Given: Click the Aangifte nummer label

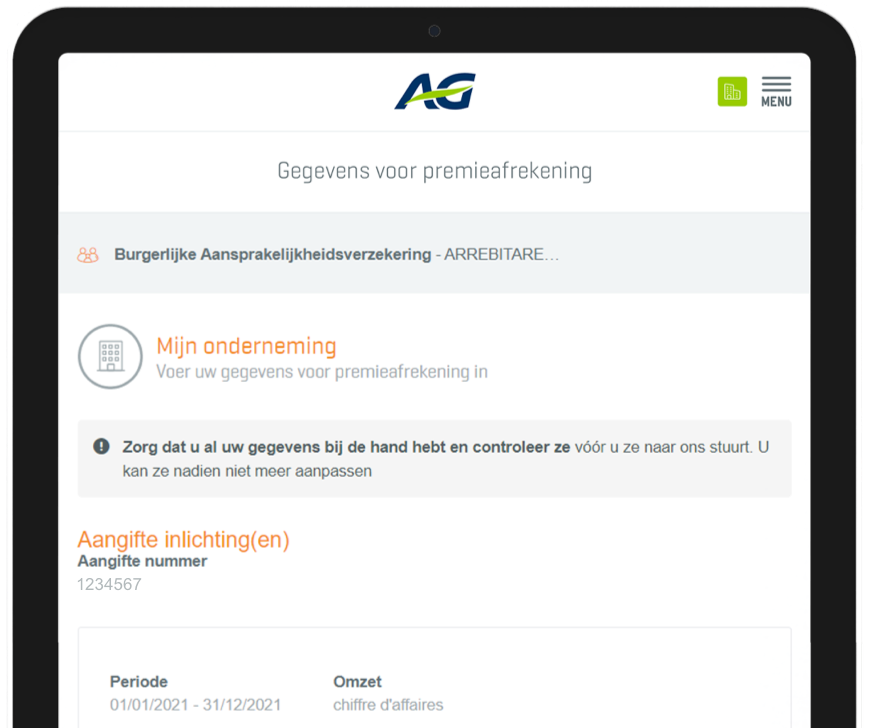Looking at the screenshot, I should (x=142, y=561).
